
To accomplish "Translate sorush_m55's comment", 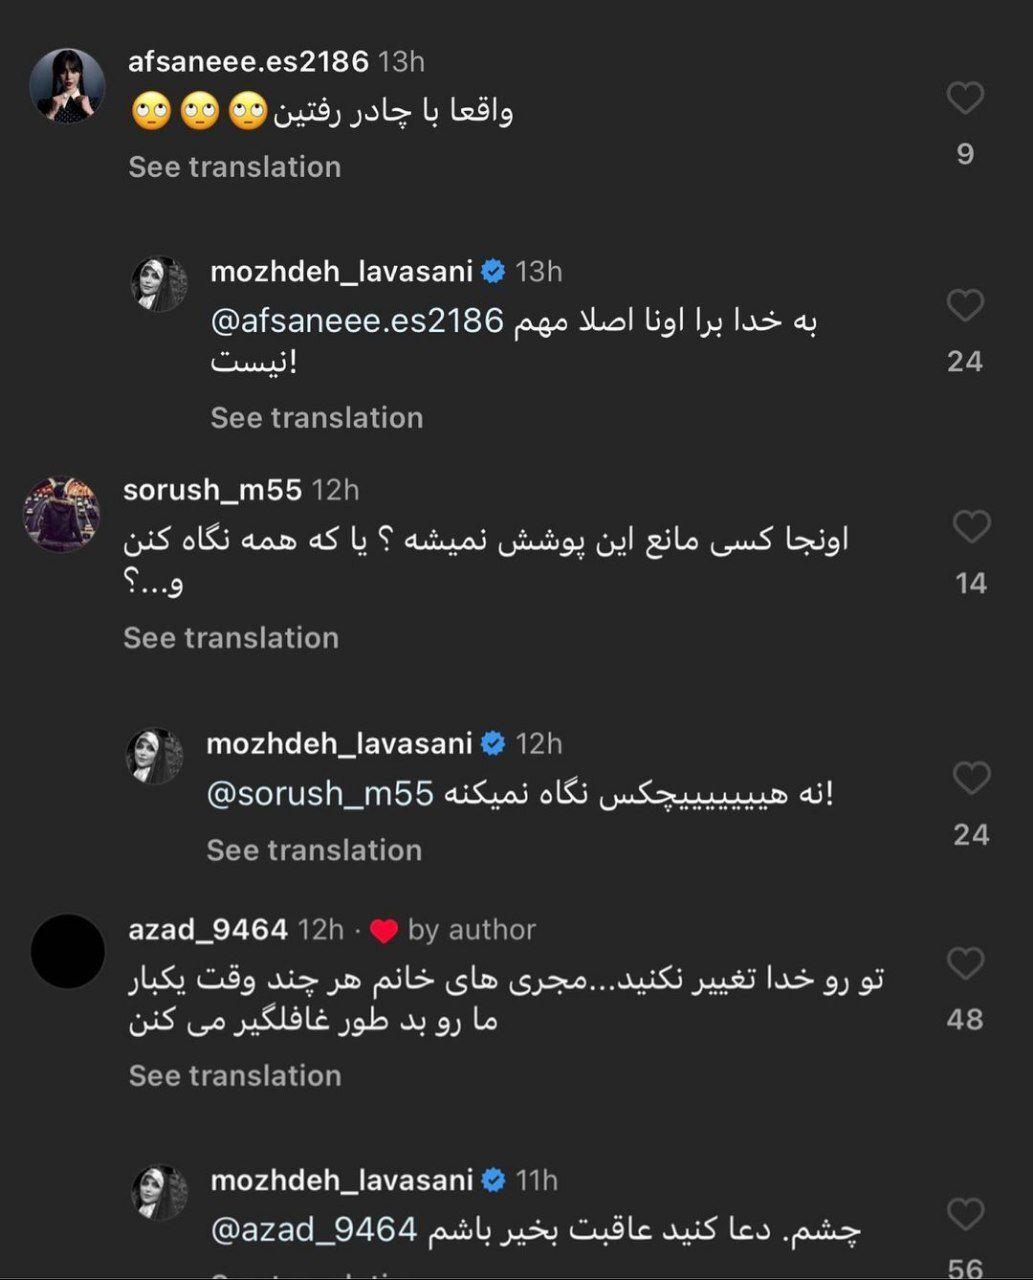I will click(x=231, y=638).
